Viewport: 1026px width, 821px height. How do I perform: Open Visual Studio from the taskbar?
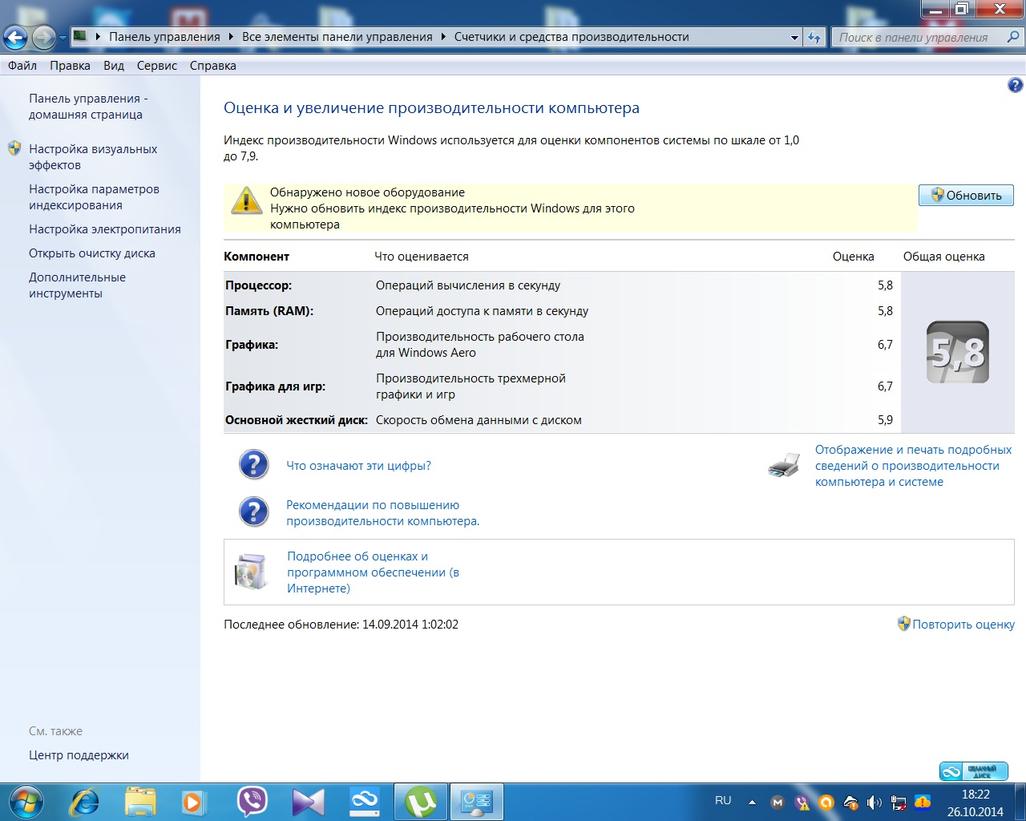[x=308, y=801]
